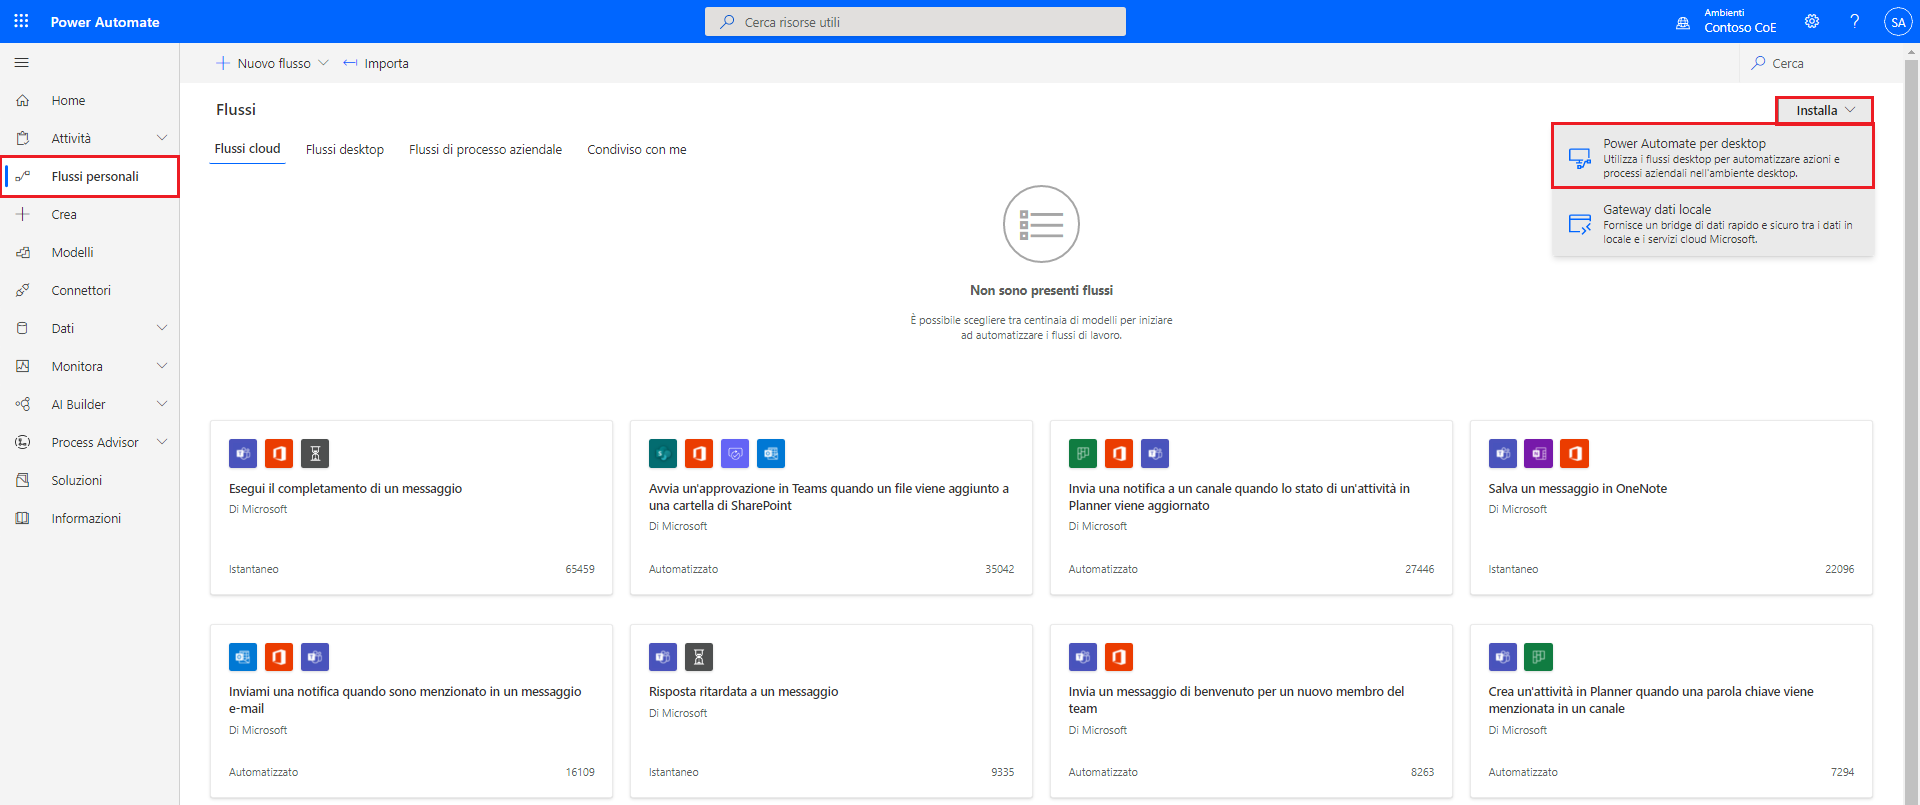This screenshot has height=805, width=1920.
Task: Click the Office icon on Invia un messaggio di benvenuto card
Action: point(1119,657)
